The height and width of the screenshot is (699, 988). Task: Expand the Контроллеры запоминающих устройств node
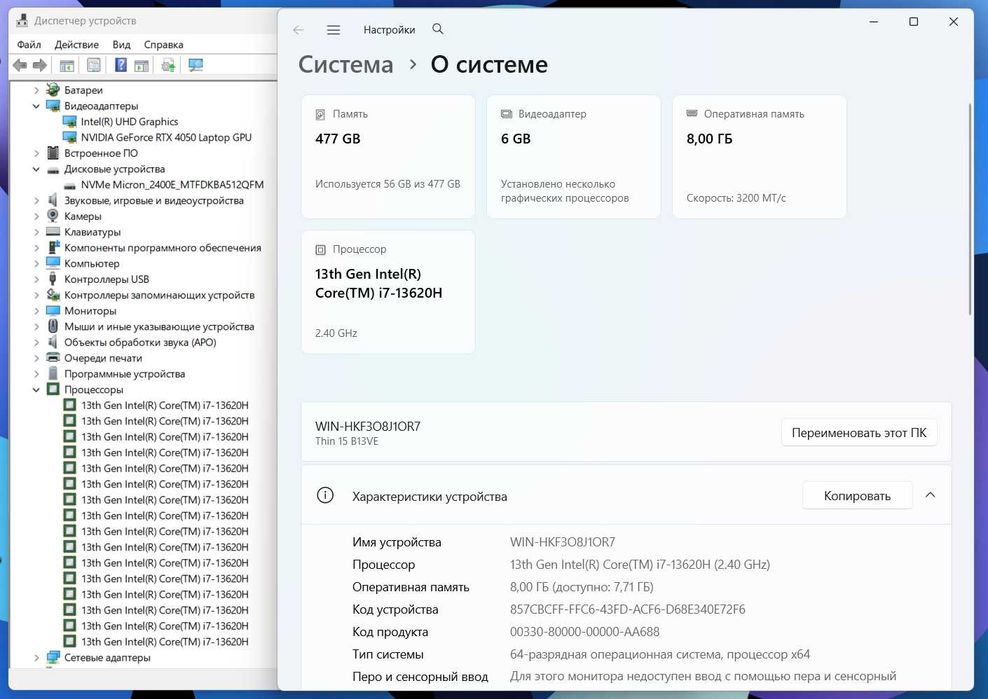(37, 295)
